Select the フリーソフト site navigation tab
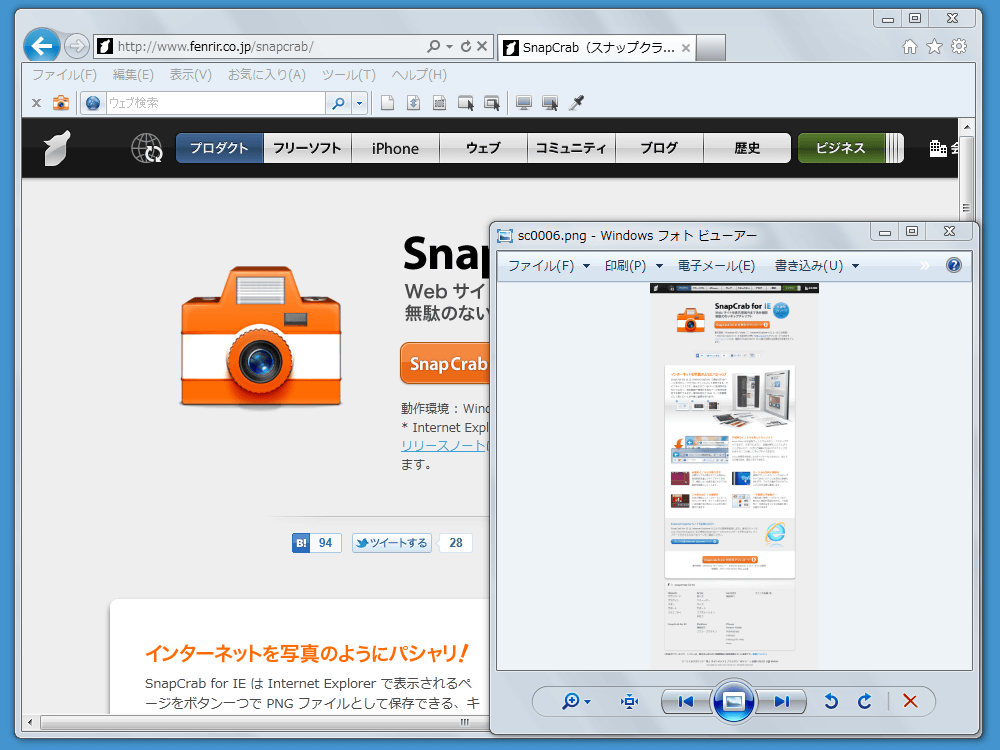 point(307,148)
